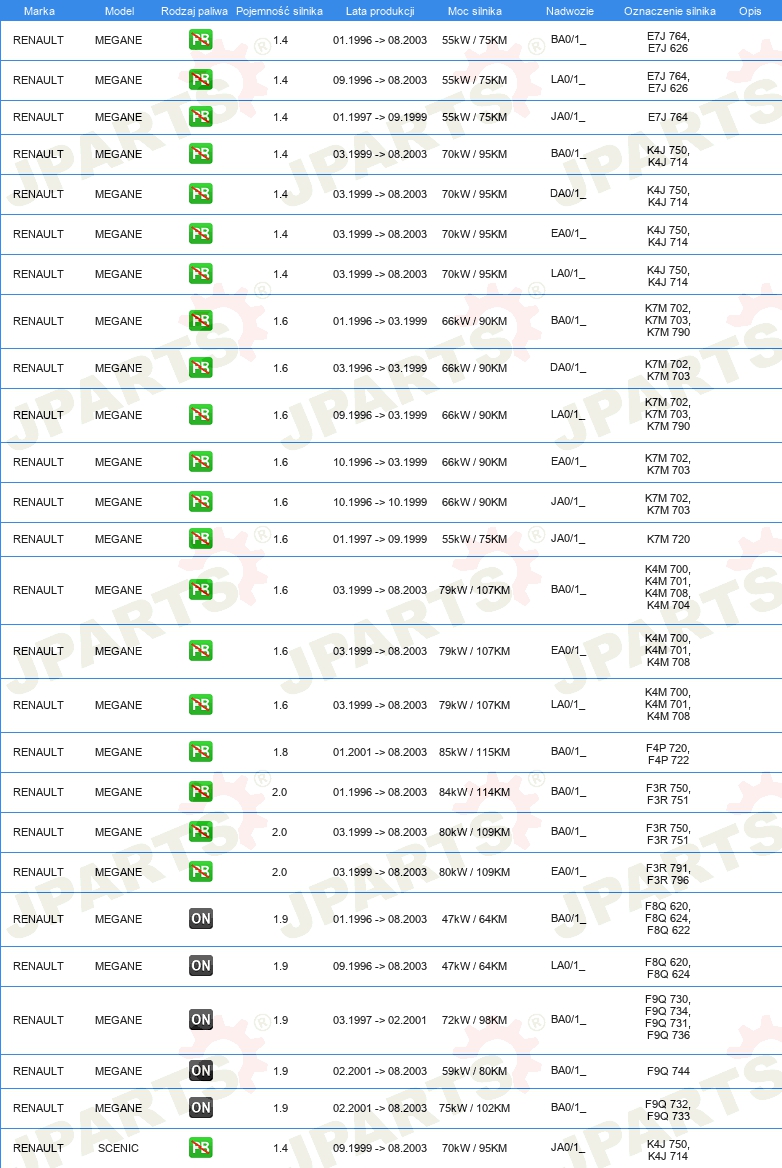Click the Lata produkcji column header
The width and height of the screenshot is (782, 1168).
[x=380, y=11]
